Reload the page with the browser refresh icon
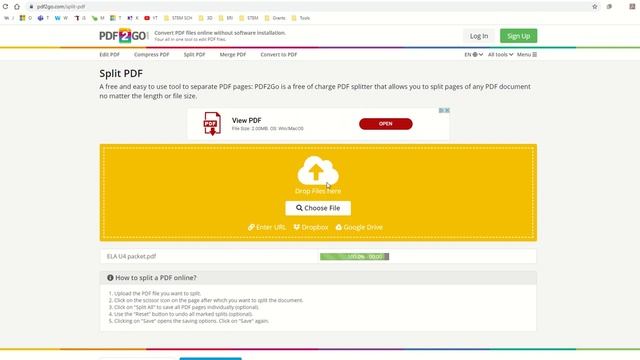The width and height of the screenshot is (640, 360). click(x=5, y=7)
